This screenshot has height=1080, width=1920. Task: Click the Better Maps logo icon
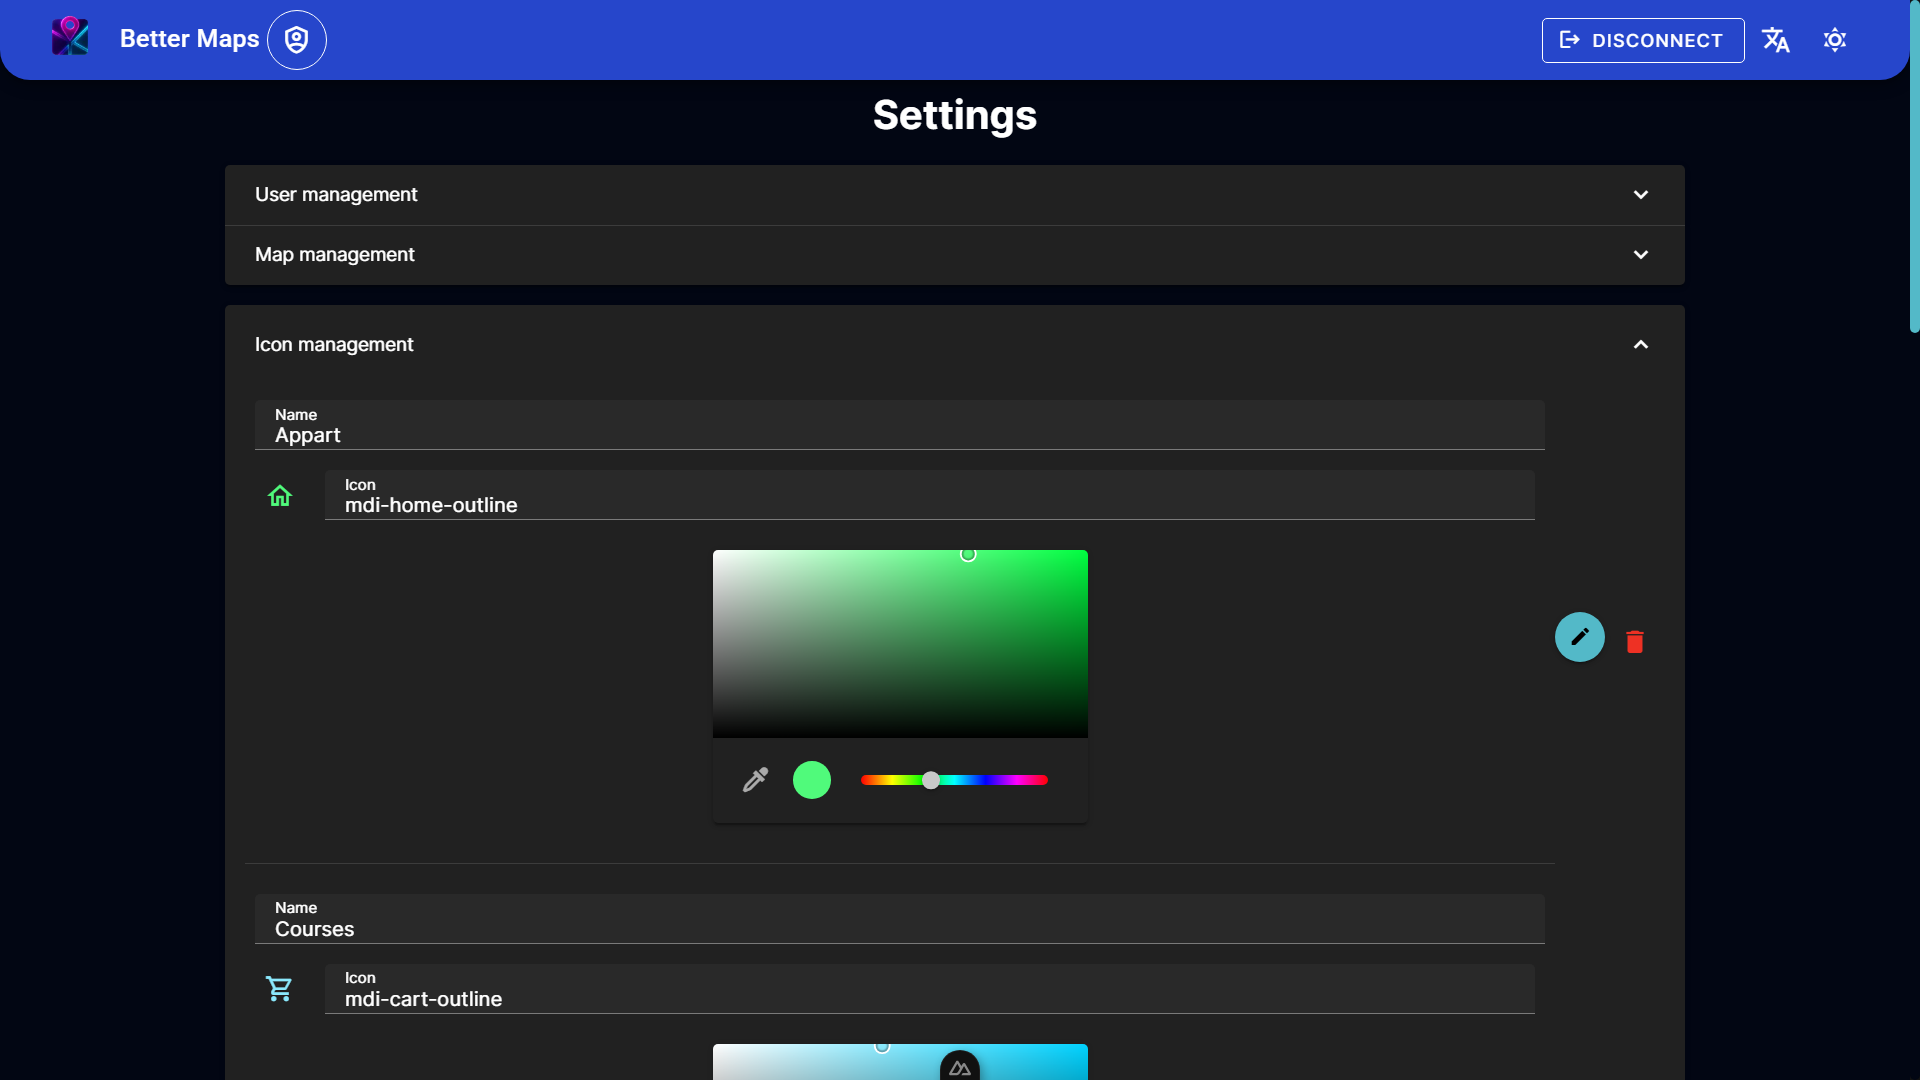(70, 38)
